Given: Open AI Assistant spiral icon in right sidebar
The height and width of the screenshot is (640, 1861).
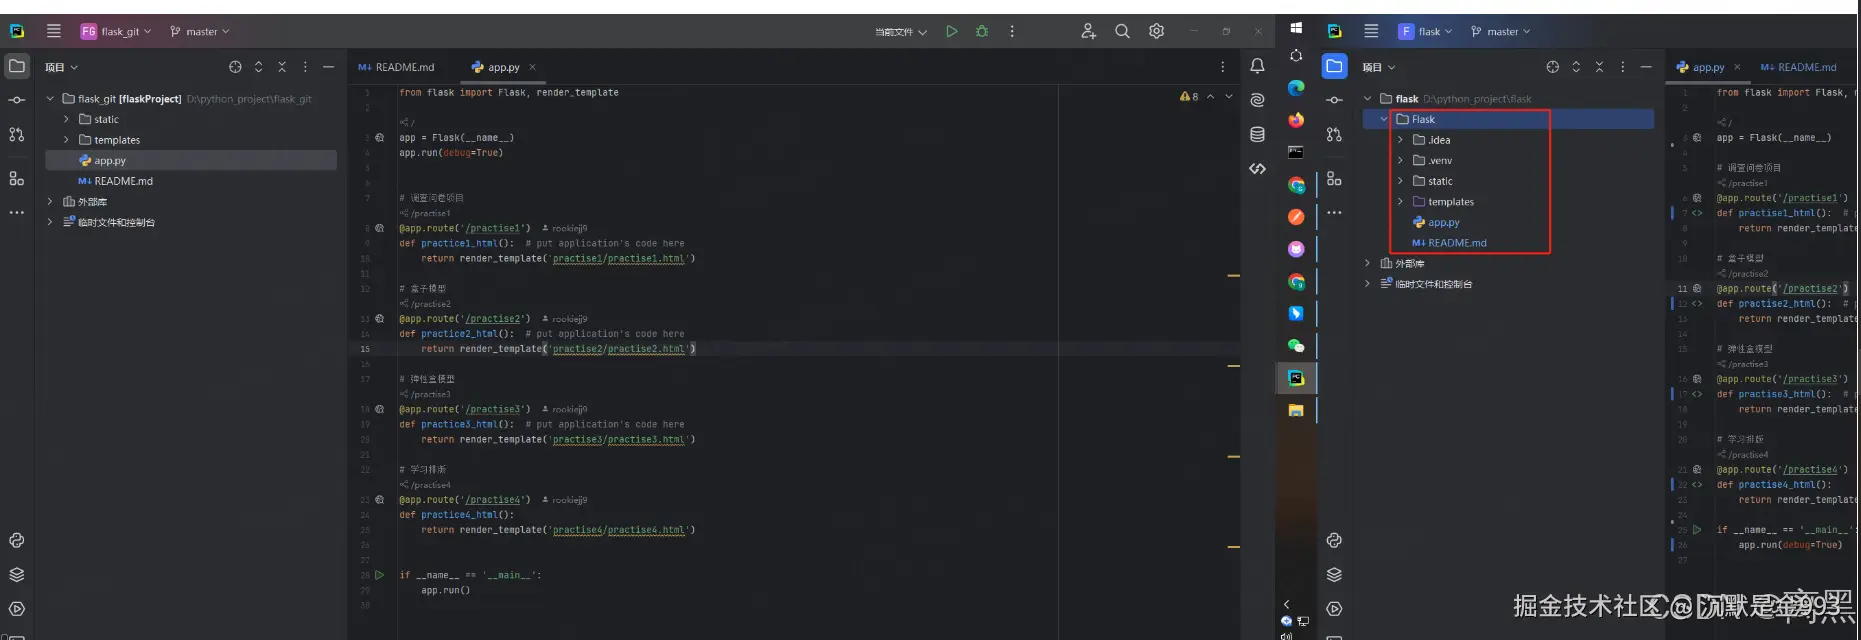Looking at the screenshot, I should (1258, 100).
